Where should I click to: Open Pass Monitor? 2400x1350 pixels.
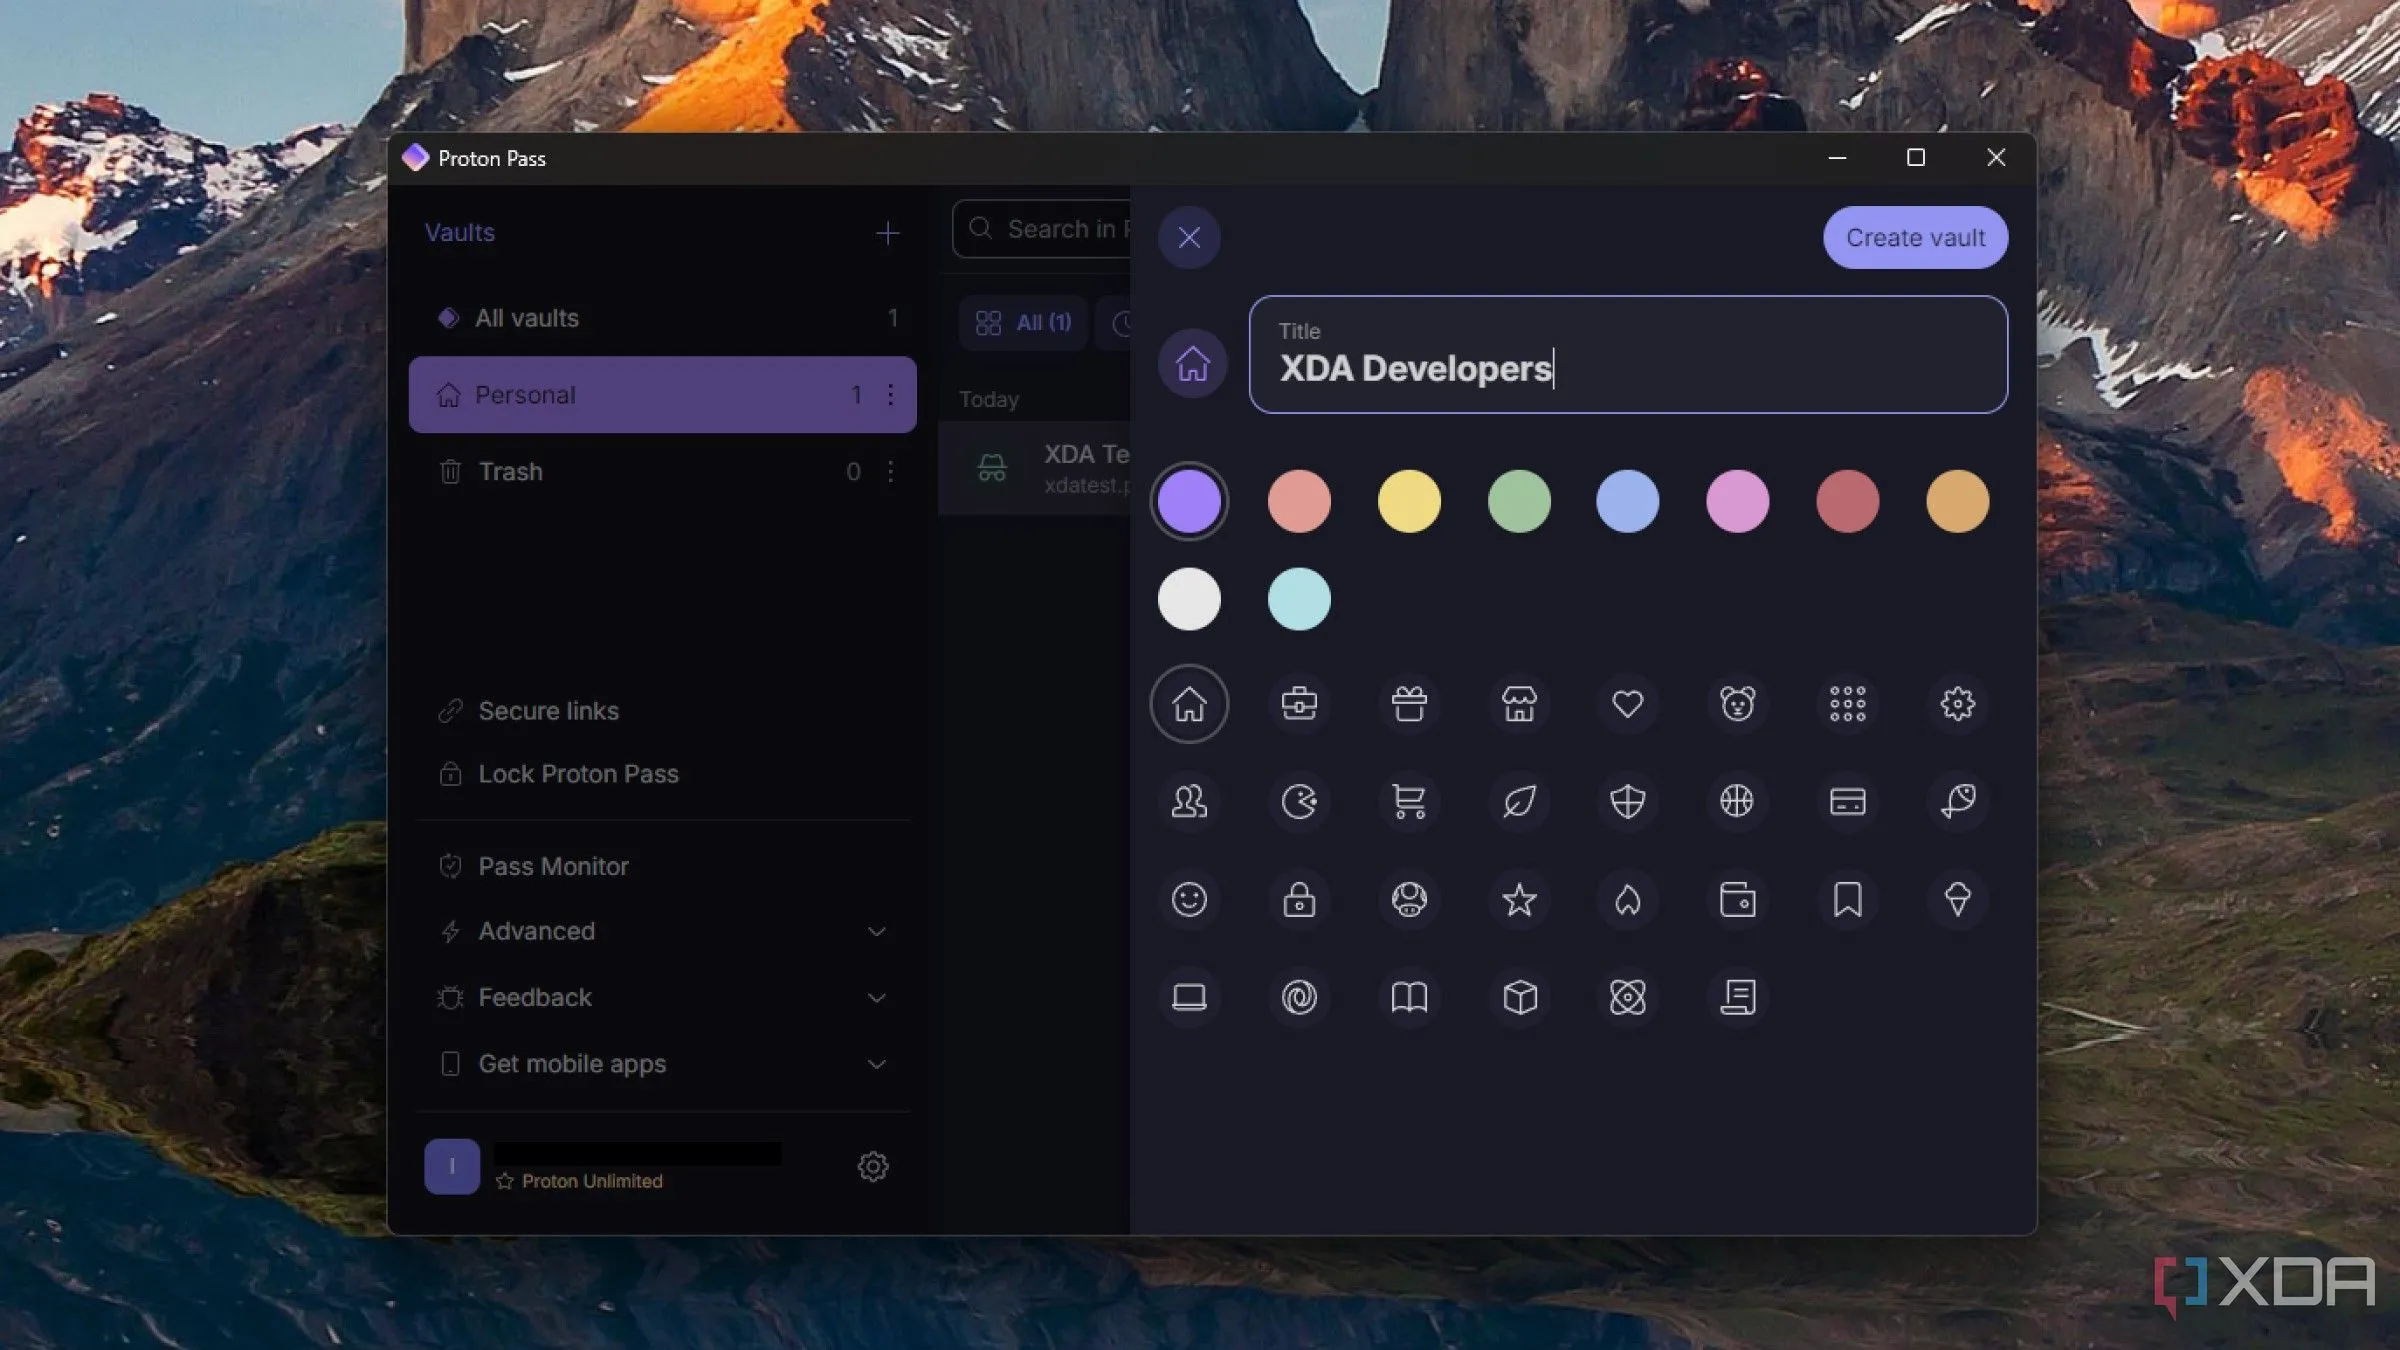(662, 866)
